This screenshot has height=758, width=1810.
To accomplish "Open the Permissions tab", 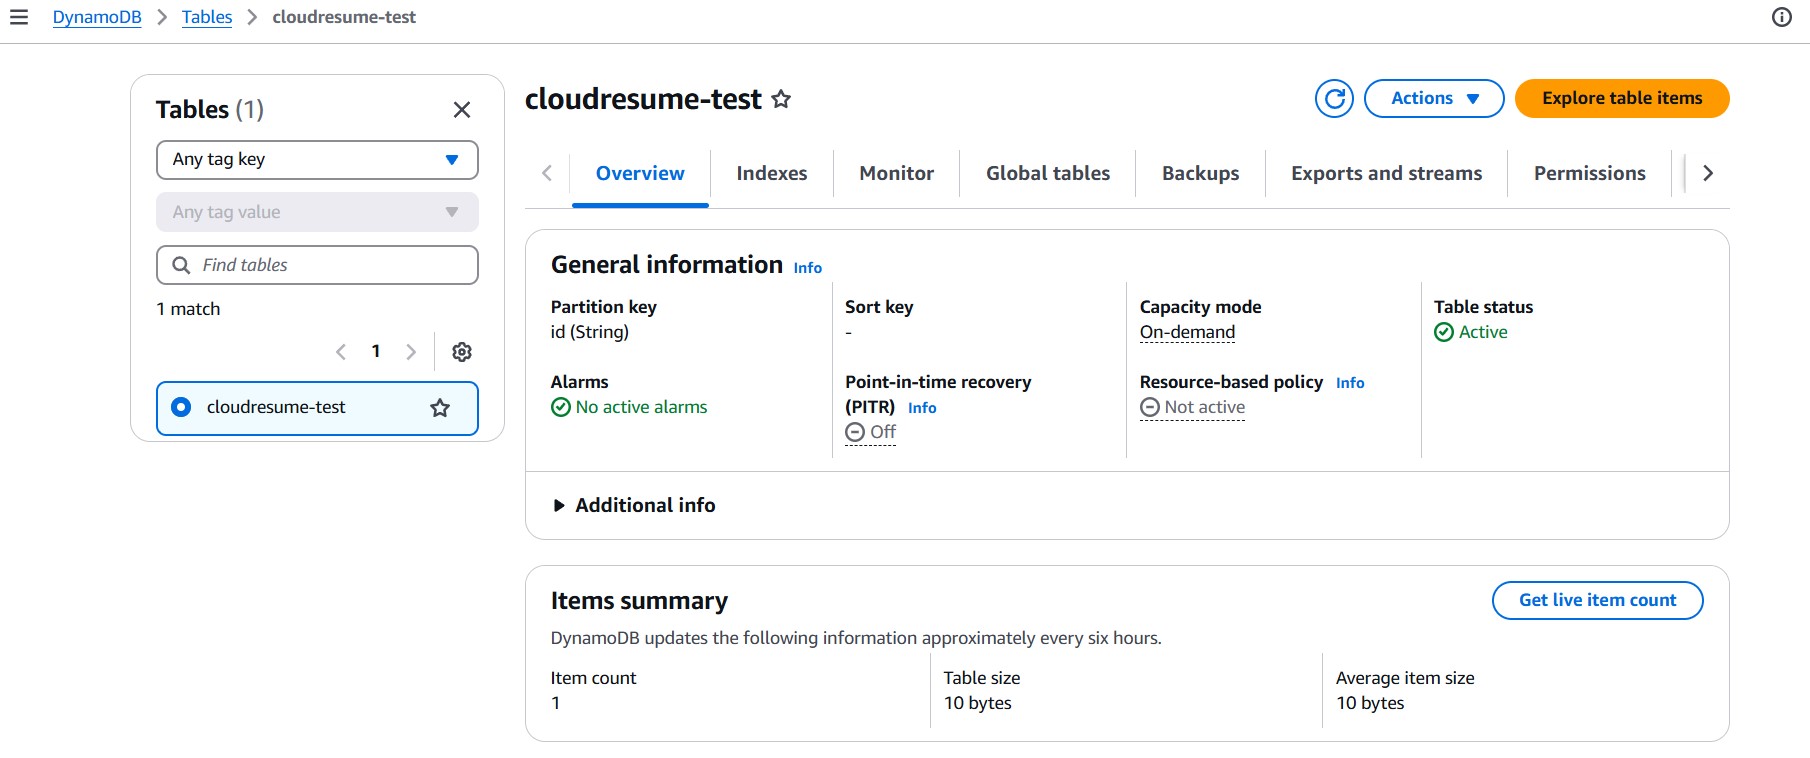I will [1590, 174].
